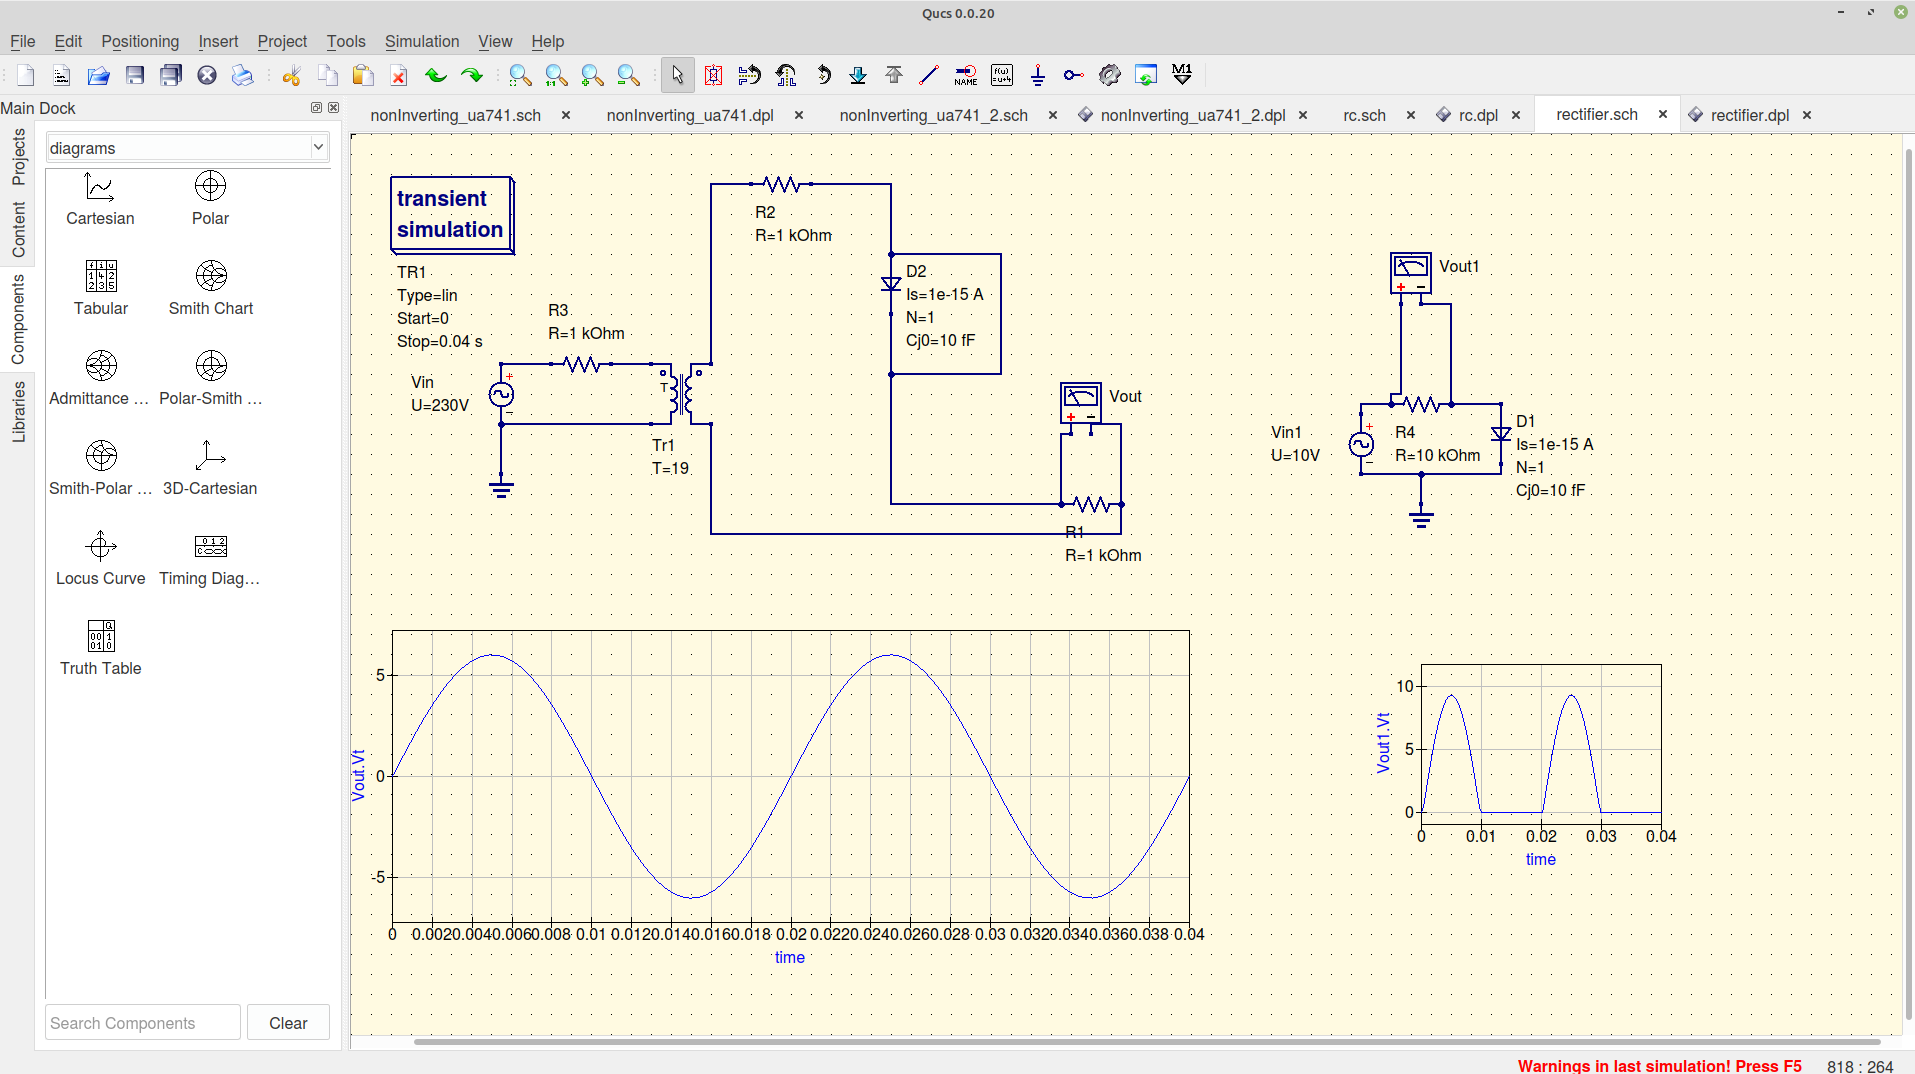The width and height of the screenshot is (1915, 1074).
Task: Select the Wire drawing tool
Action: tap(929, 75)
